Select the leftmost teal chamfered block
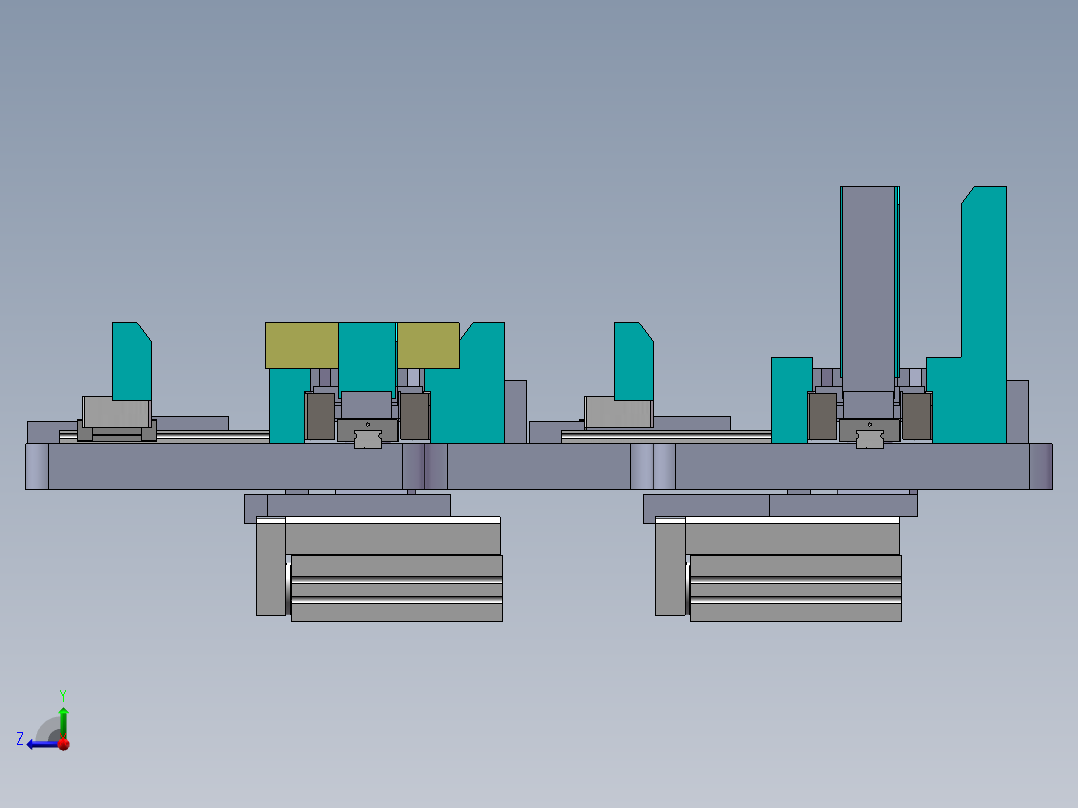 (x=131, y=361)
